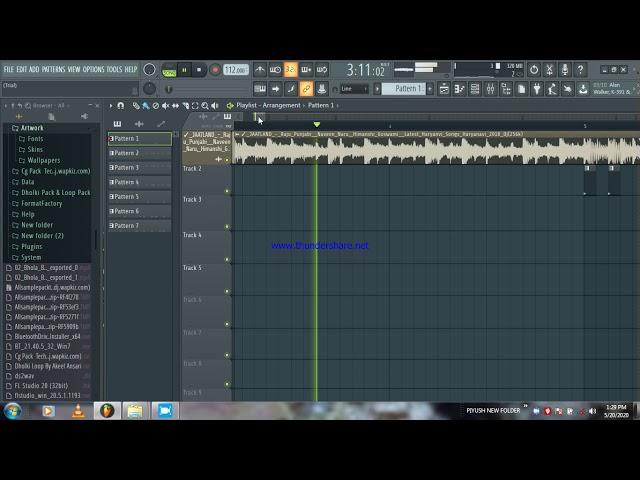Open the ADD menu

pos(34,69)
